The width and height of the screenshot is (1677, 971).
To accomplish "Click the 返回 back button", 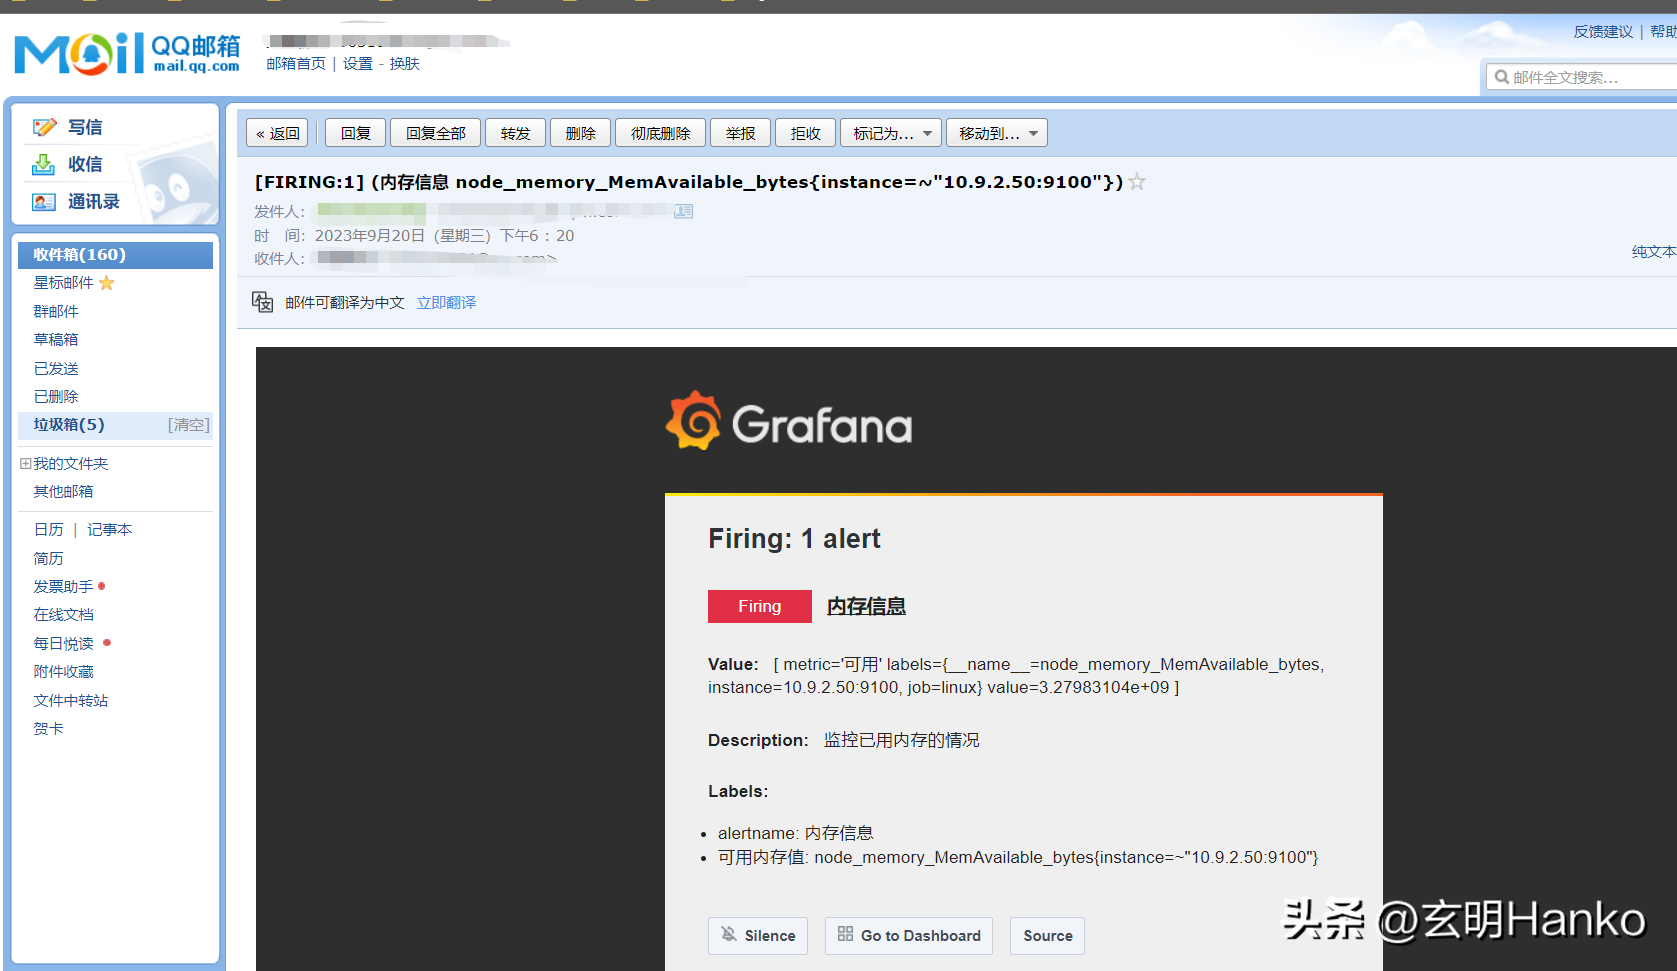I will point(277,133).
